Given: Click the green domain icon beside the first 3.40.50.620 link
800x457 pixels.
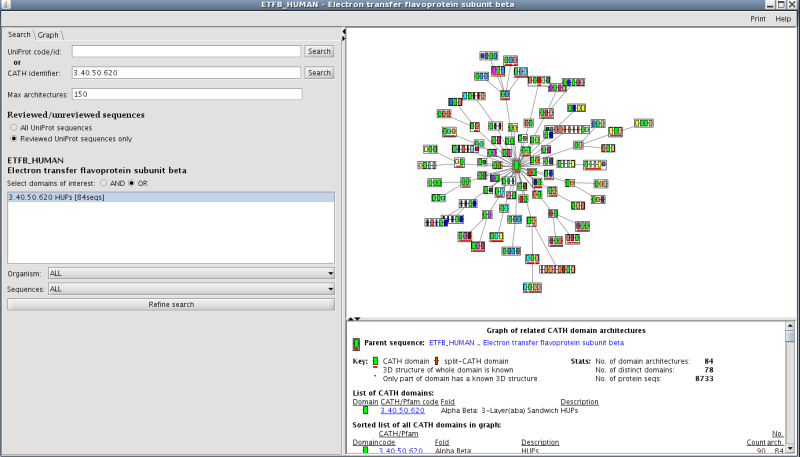Looking at the screenshot, I should tap(365, 410).
